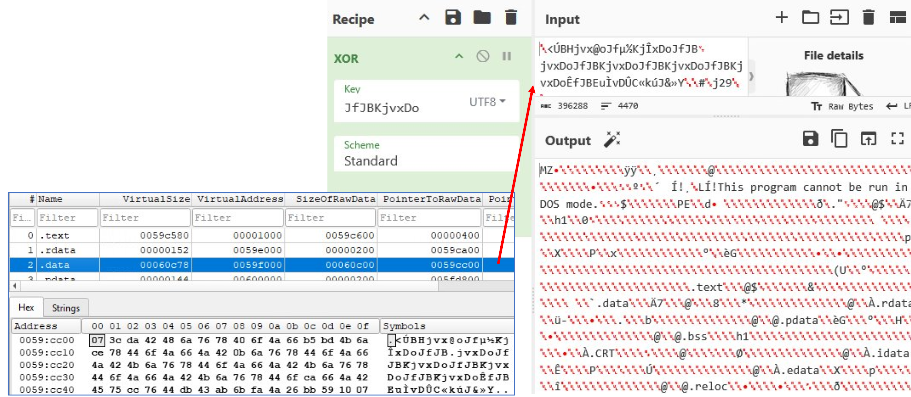Click the symbols text JBKjvxDoJfJBKjvx
The width and height of the screenshot is (911, 397).
coord(447,365)
